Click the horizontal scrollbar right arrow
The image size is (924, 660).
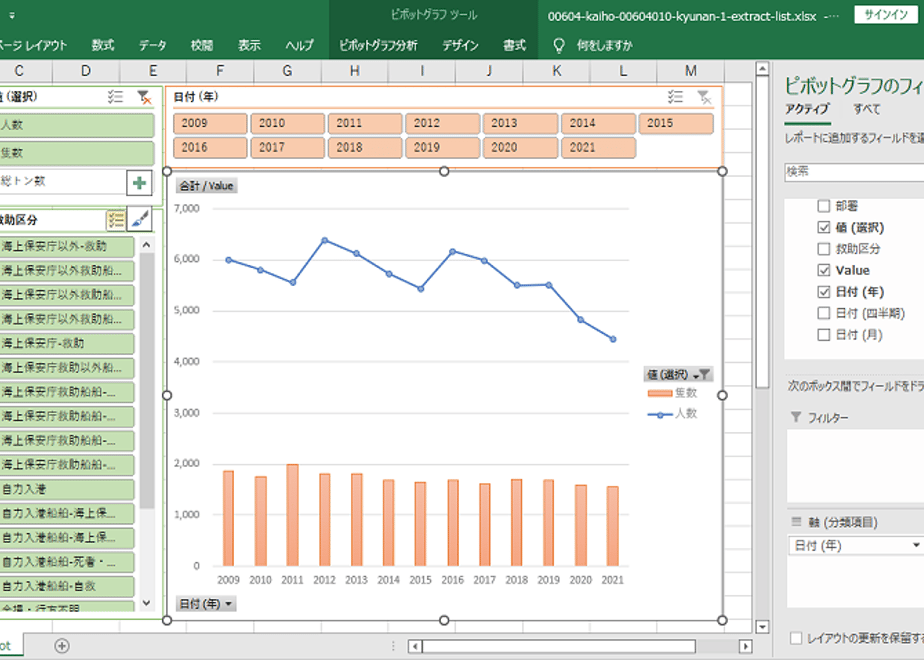pyautogui.click(x=745, y=646)
